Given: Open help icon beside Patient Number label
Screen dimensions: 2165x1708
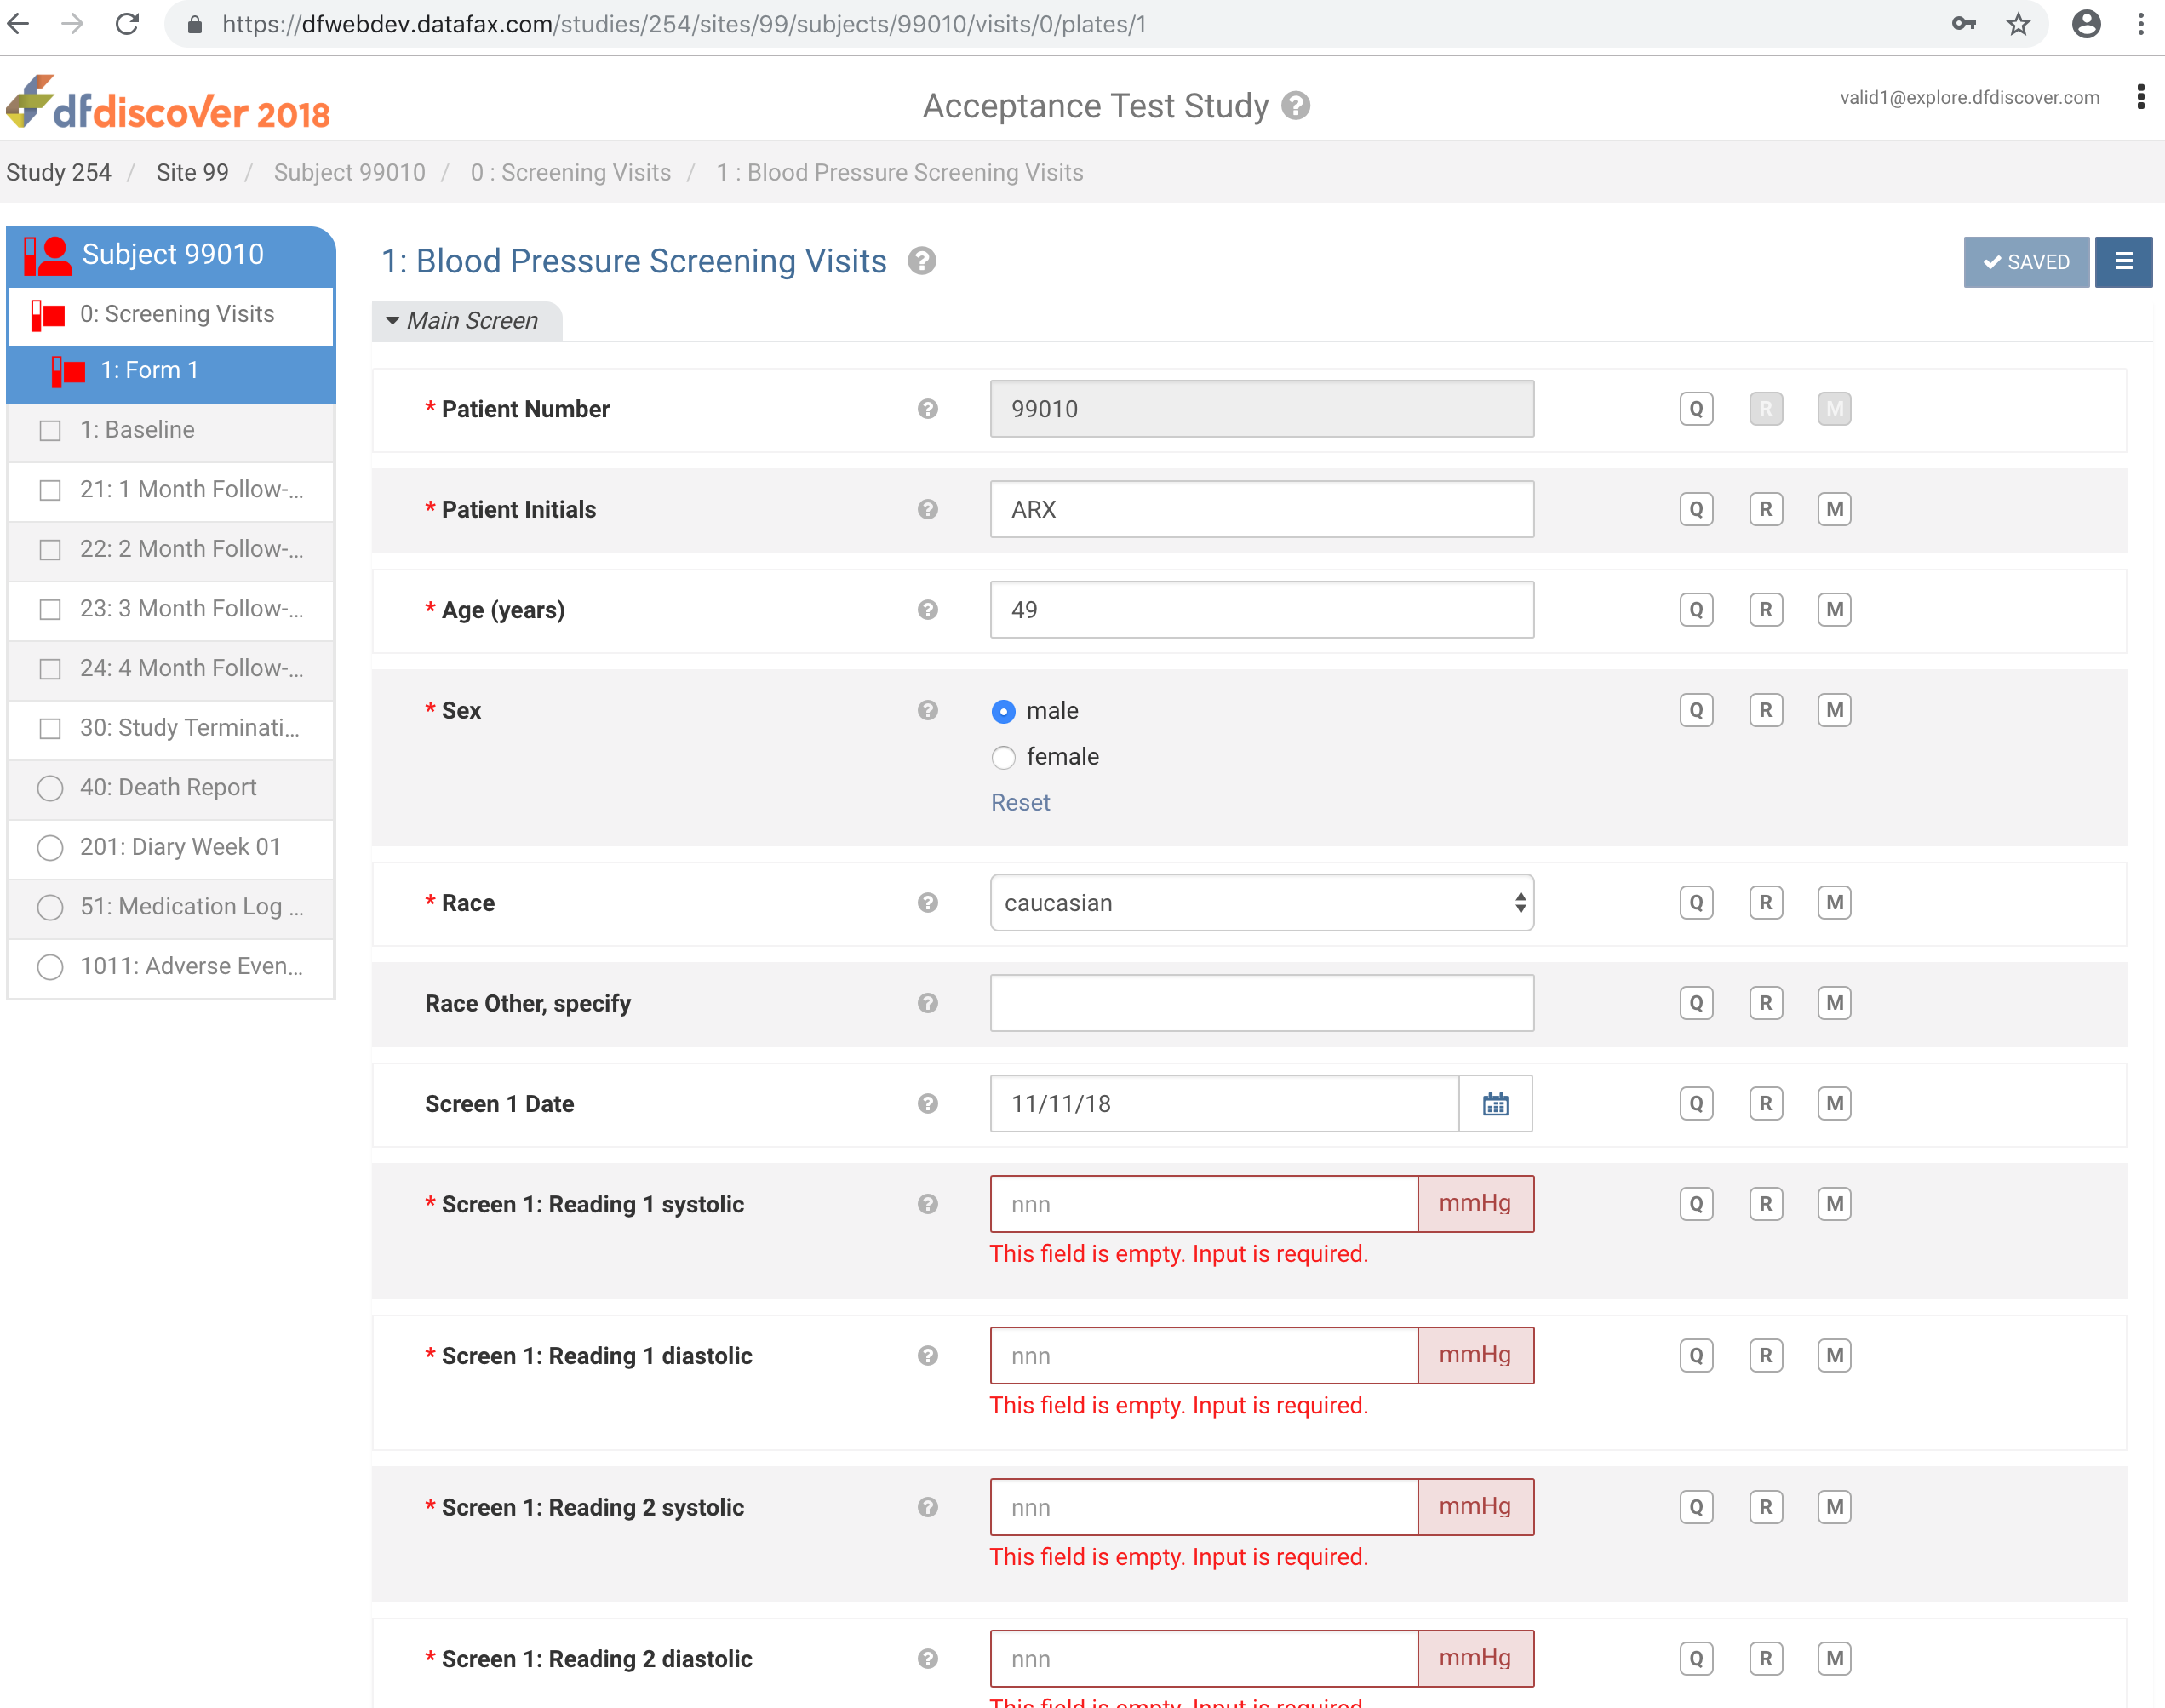Looking at the screenshot, I should (x=927, y=409).
